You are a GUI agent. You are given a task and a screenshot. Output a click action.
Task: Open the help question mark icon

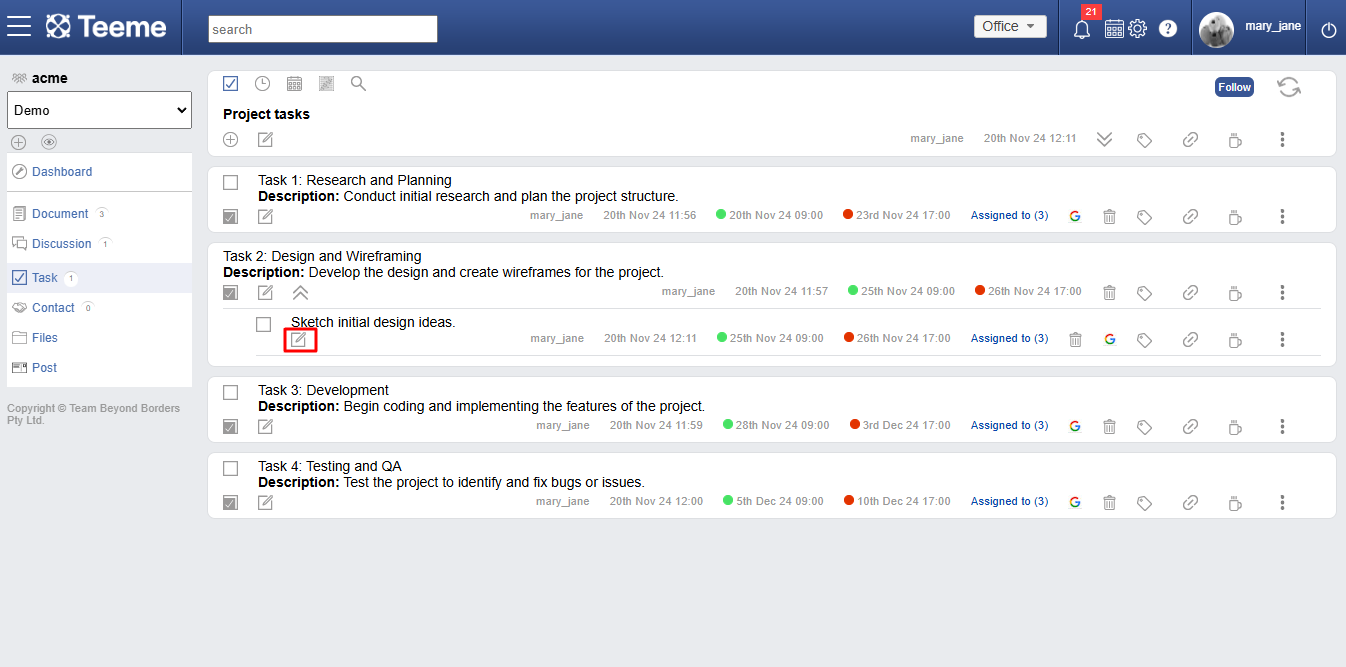point(1168,29)
